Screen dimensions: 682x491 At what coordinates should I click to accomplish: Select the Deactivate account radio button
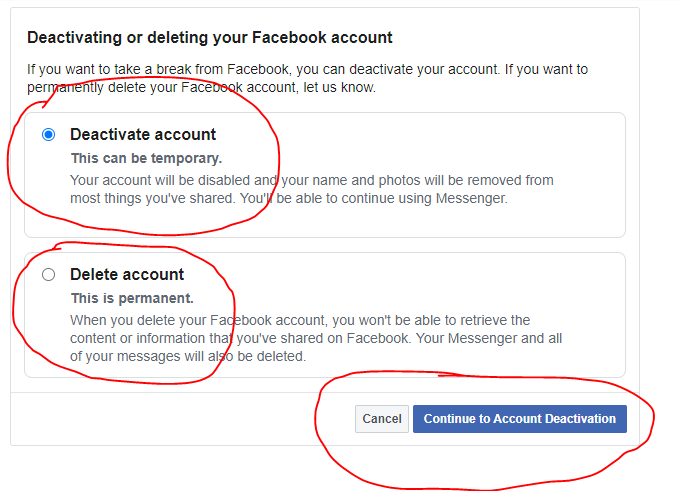coord(48,134)
